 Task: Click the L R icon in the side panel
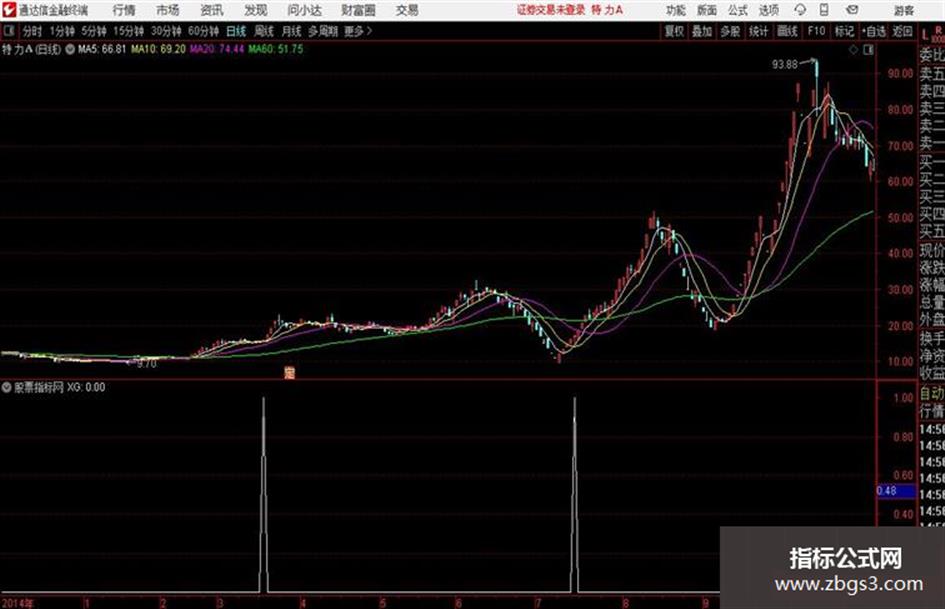(x=932, y=34)
